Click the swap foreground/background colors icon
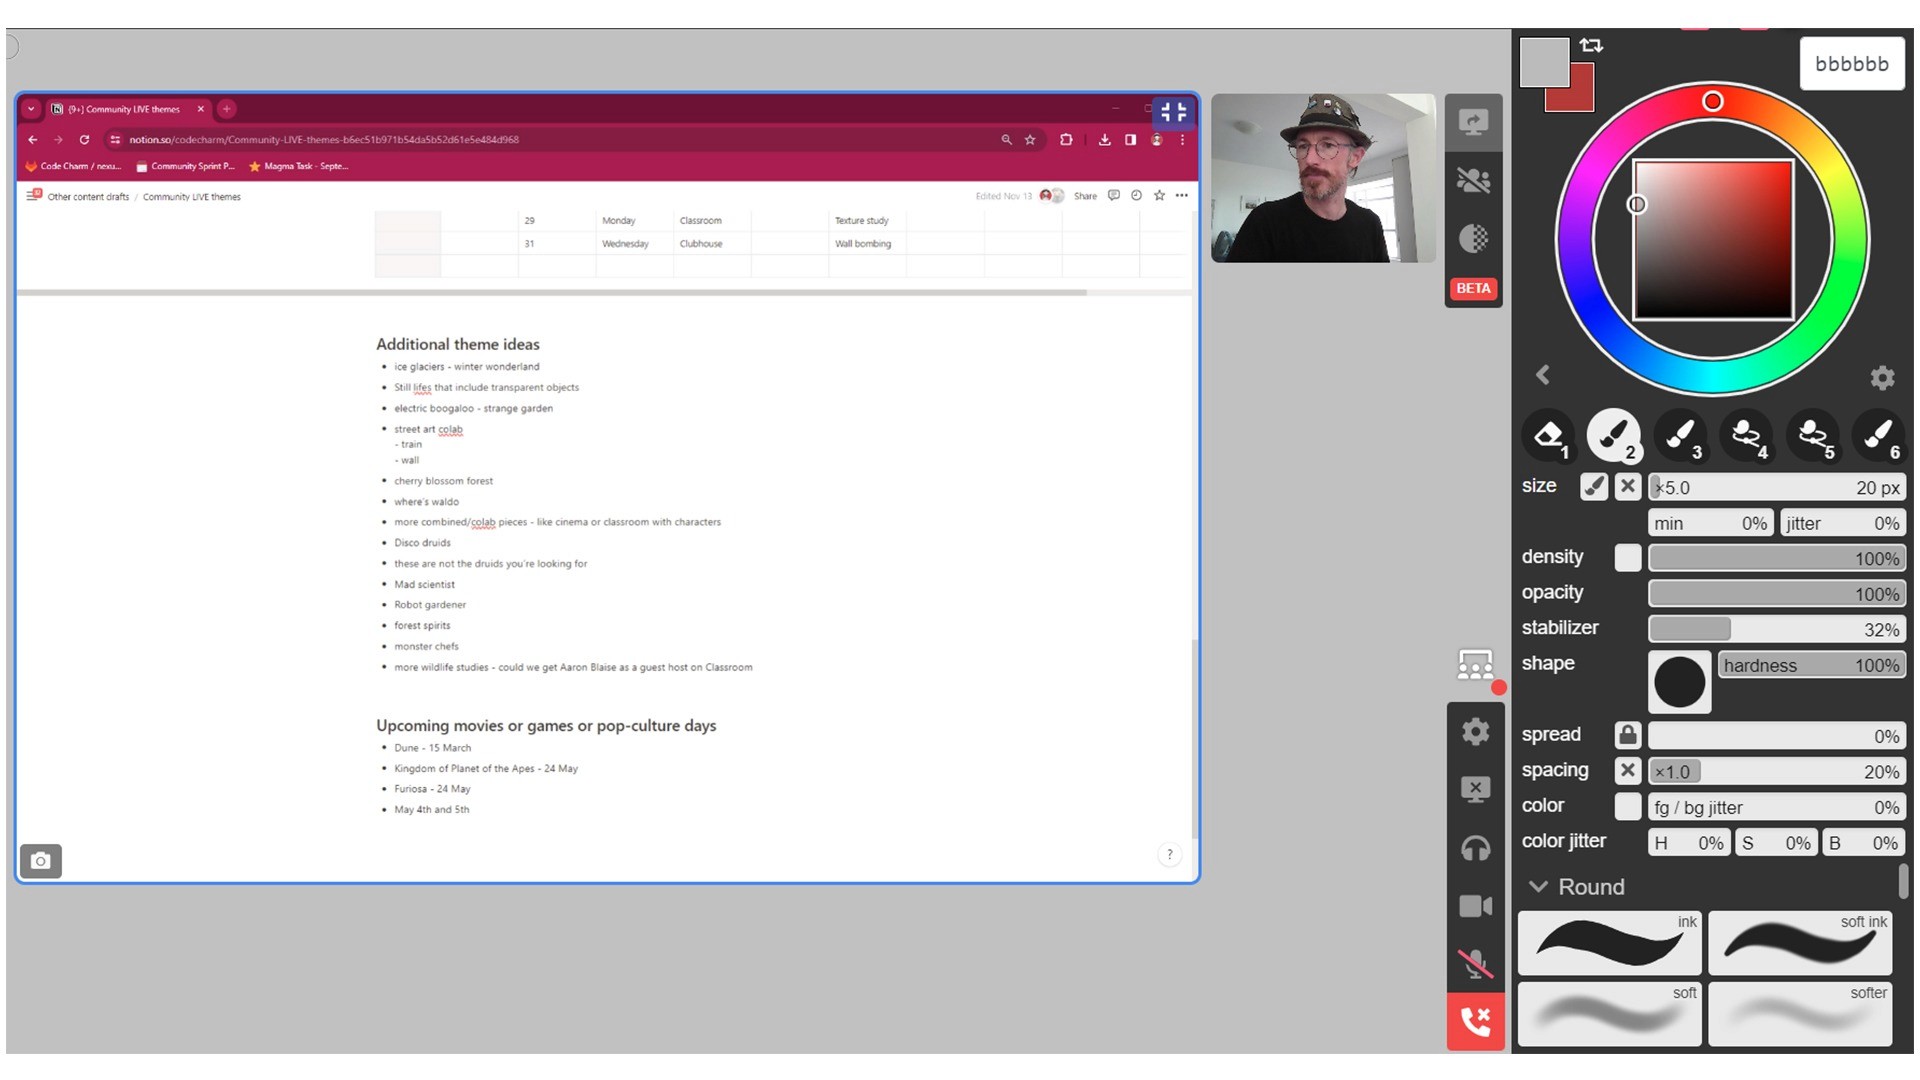This screenshot has height=1080, width=1920. (x=1591, y=45)
